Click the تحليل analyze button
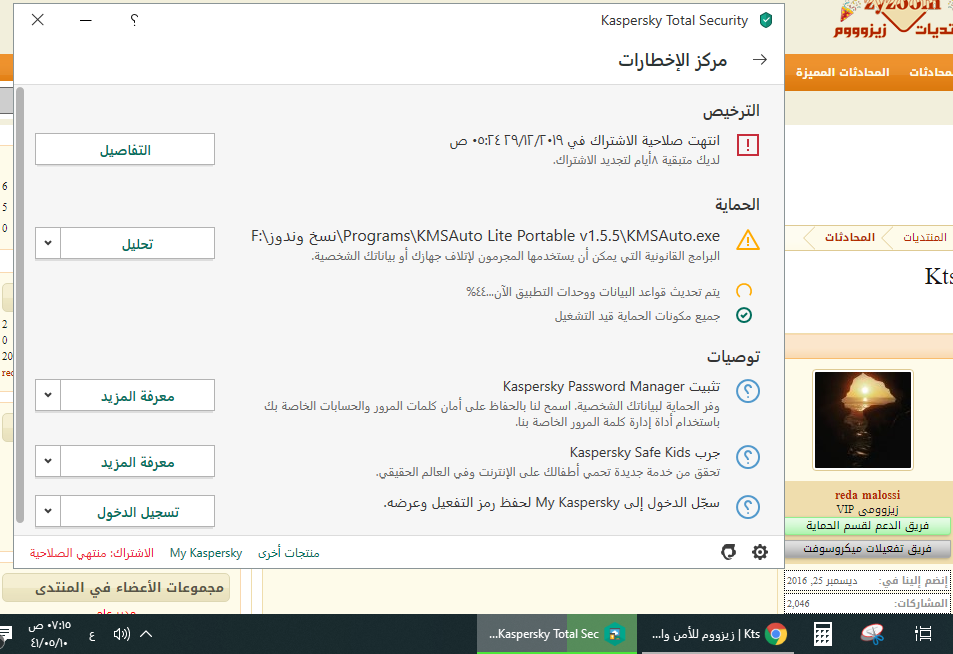This screenshot has width=953, height=654. [137, 243]
